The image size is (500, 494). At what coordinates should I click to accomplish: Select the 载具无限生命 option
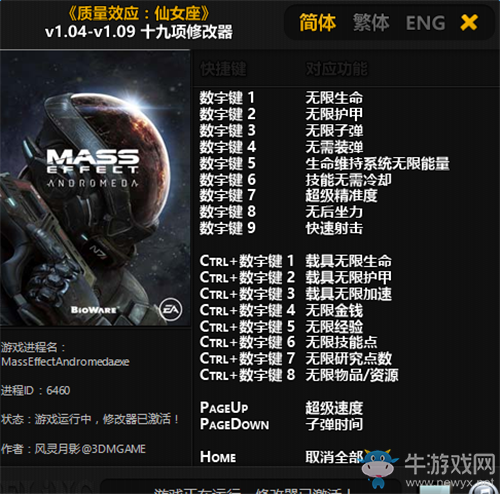(x=349, y=261)
